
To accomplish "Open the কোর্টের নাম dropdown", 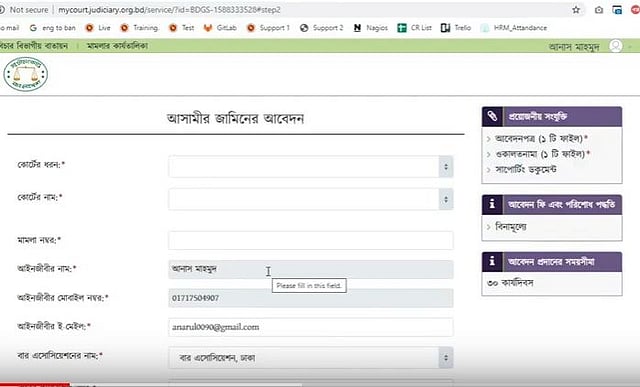I will click(x=311, y=199).
